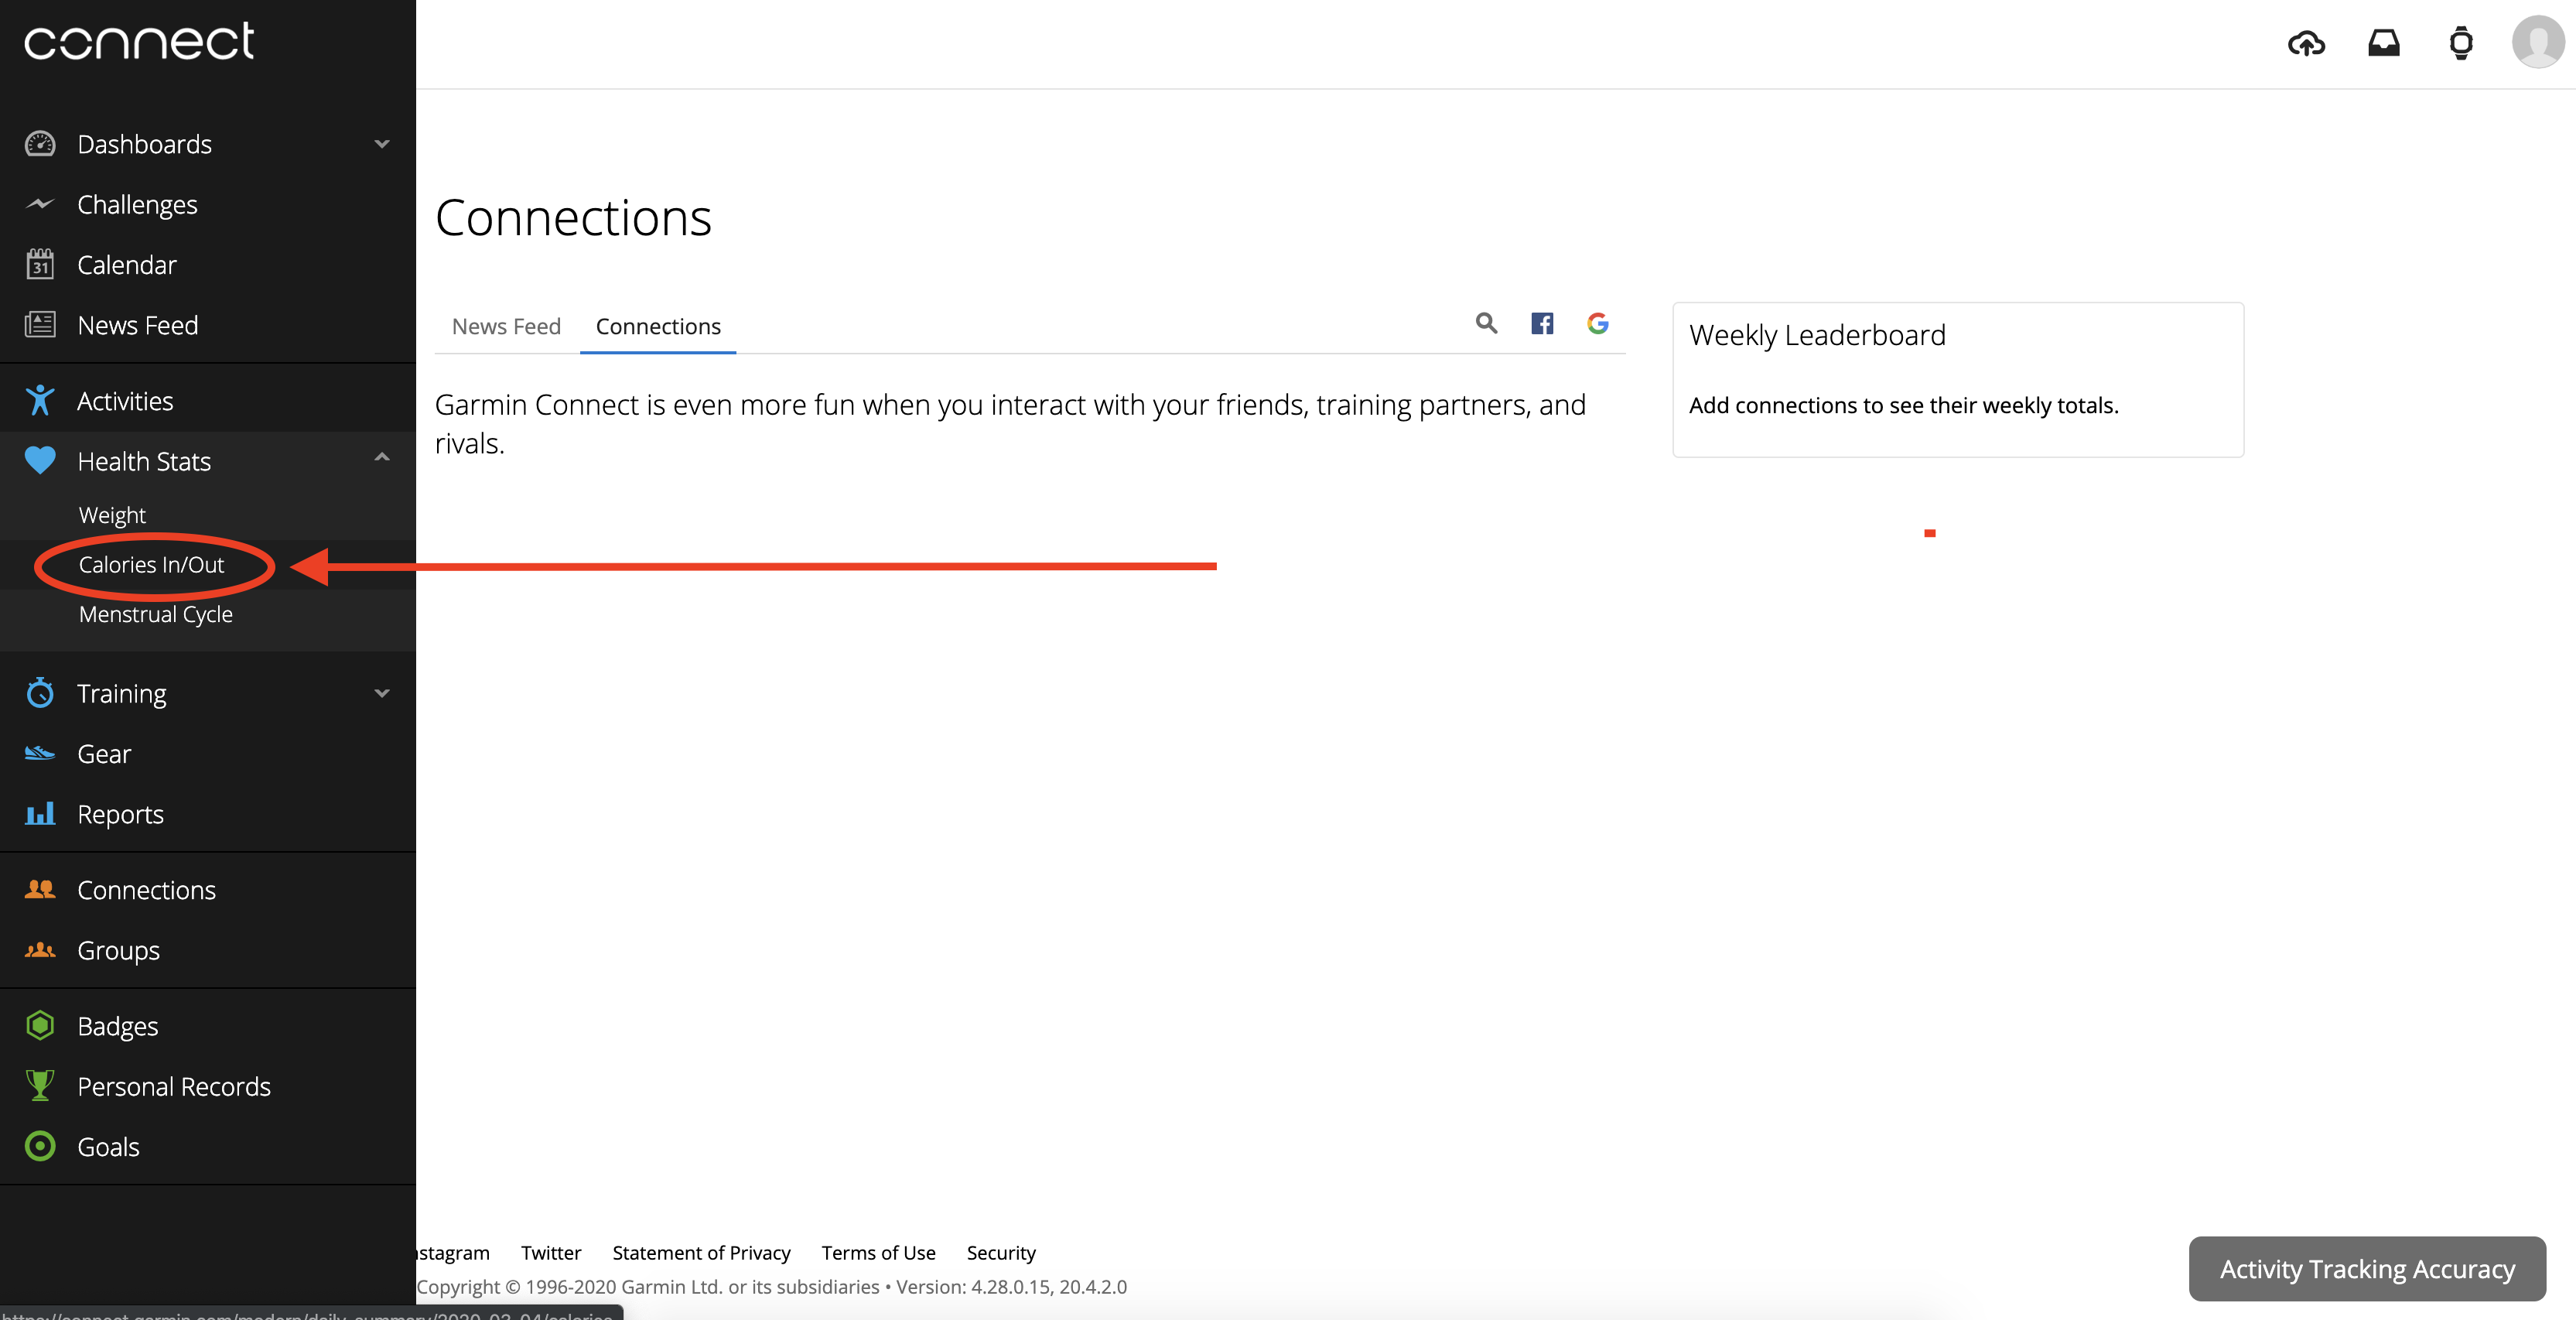The width and height of the screenshot is (2576, 1320).
Task: Click the Reports bar chart icon
Action: pyautogui.click(x=40, y=813)
